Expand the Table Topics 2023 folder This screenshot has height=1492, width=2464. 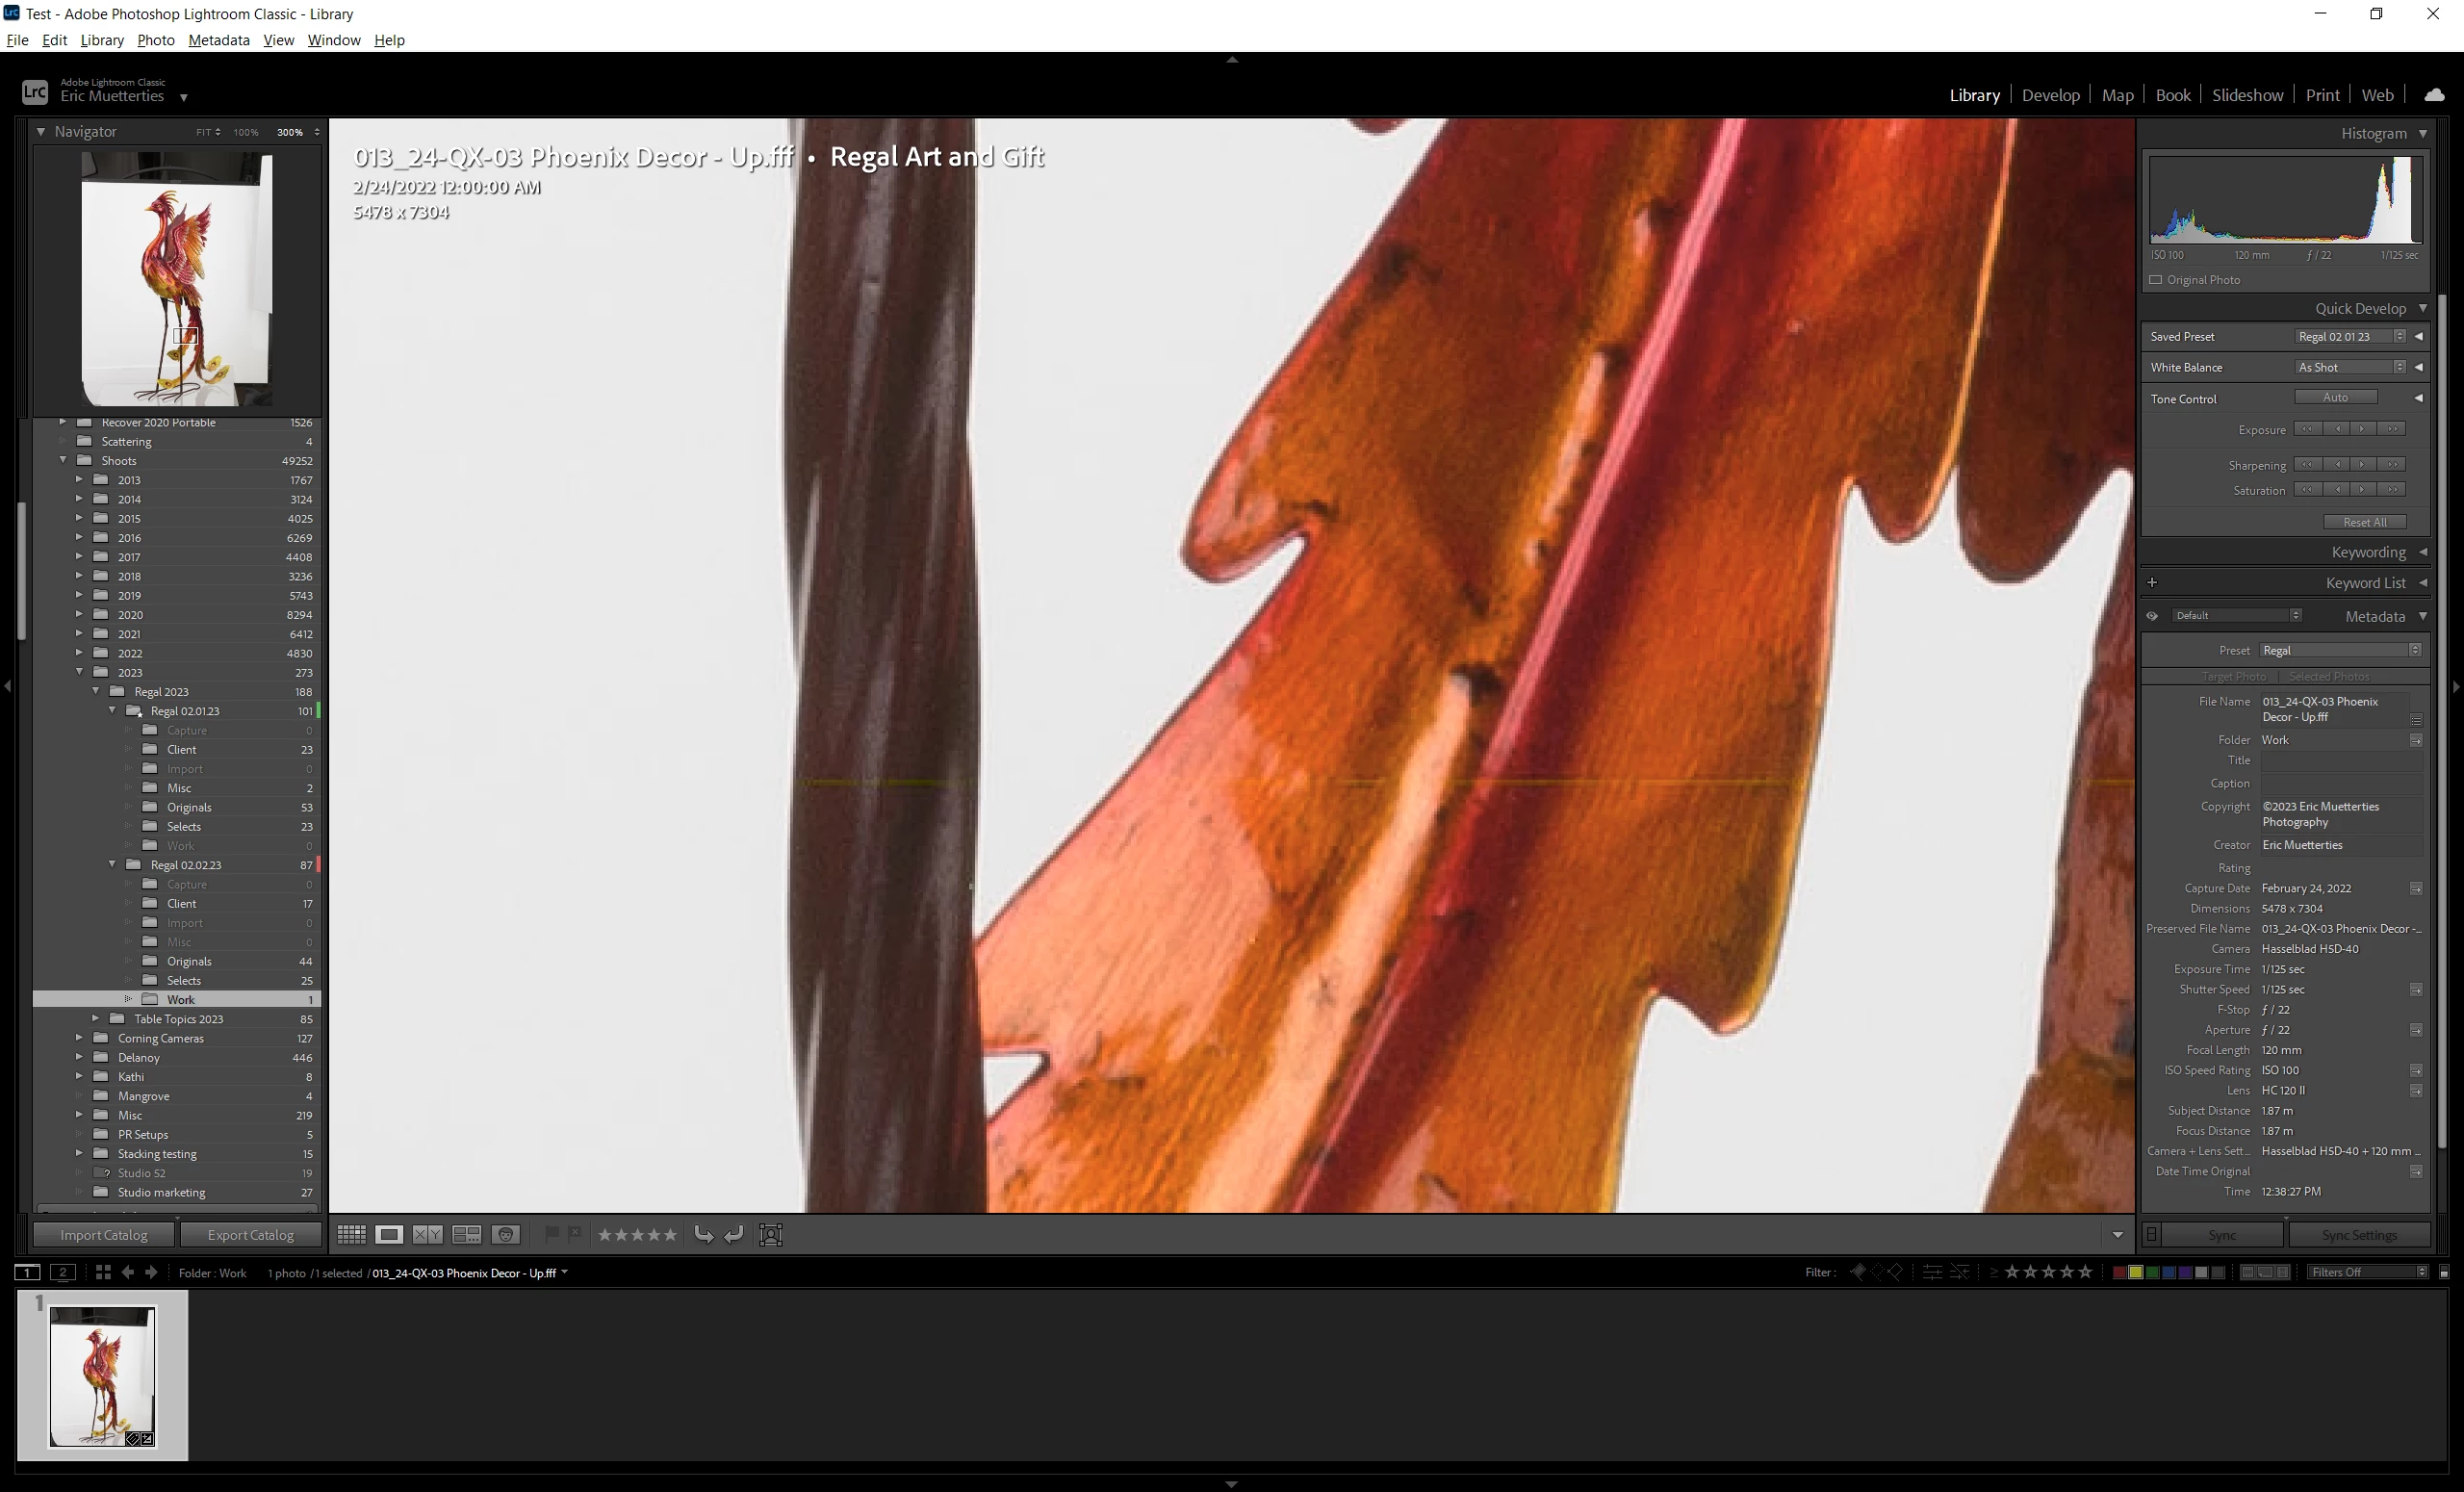pyautogui.click(x=96, y=1019)
